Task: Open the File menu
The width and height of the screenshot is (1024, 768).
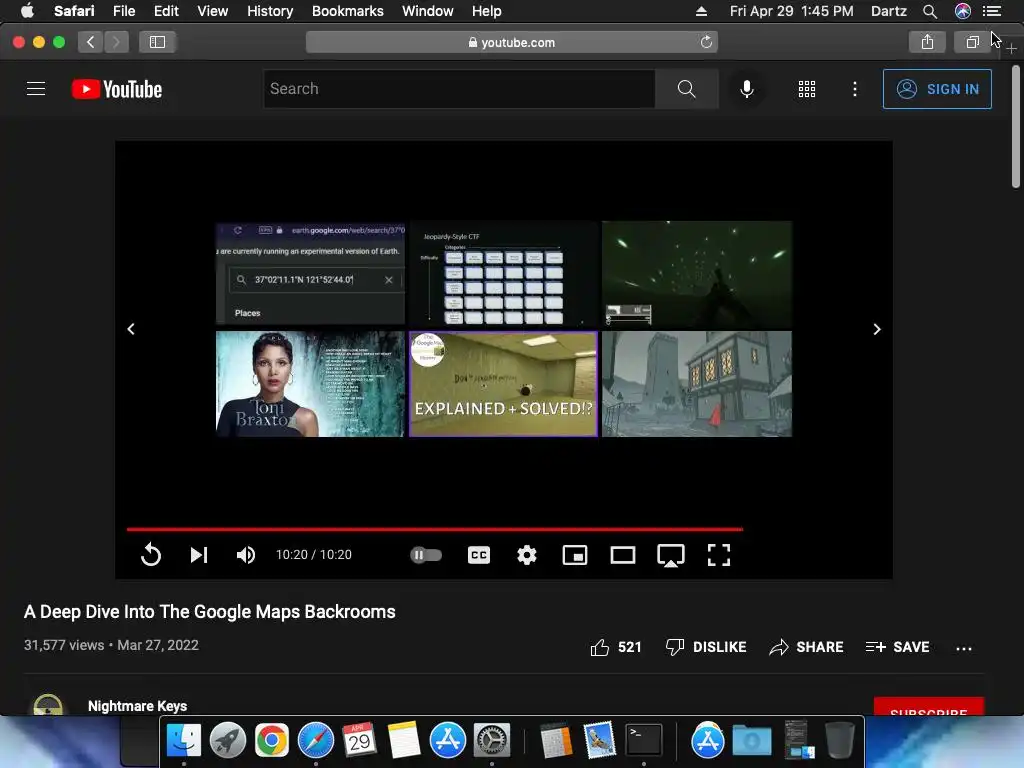Action: pos(123,11)
